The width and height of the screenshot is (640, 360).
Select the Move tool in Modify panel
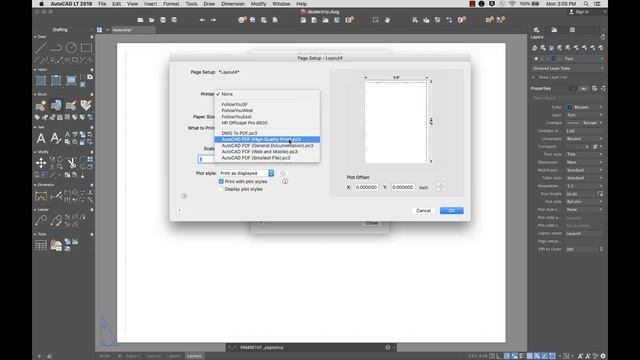[x=41, y=163]
